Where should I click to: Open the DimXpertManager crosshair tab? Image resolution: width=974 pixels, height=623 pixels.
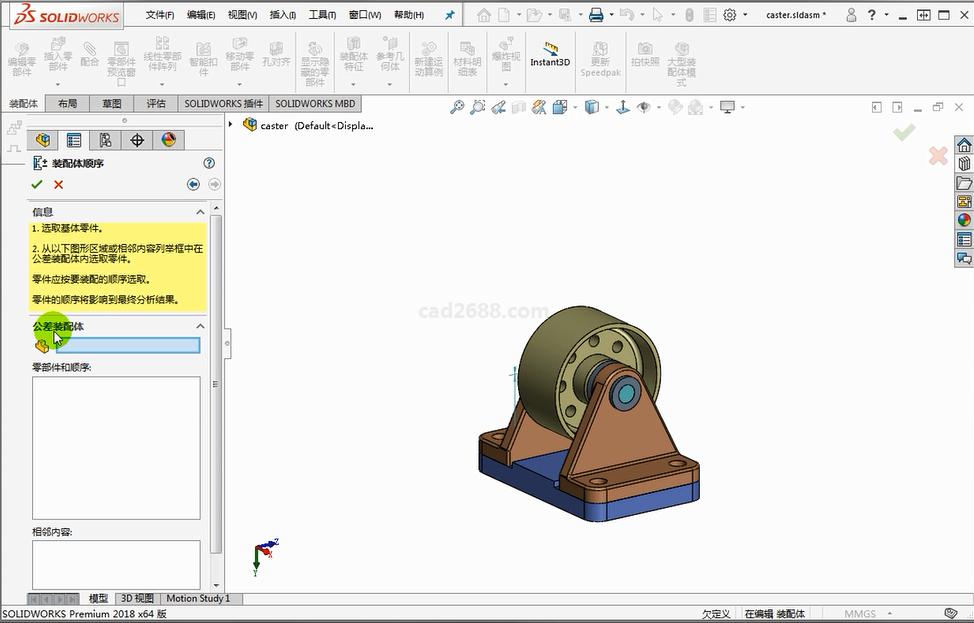coord(137,140)
